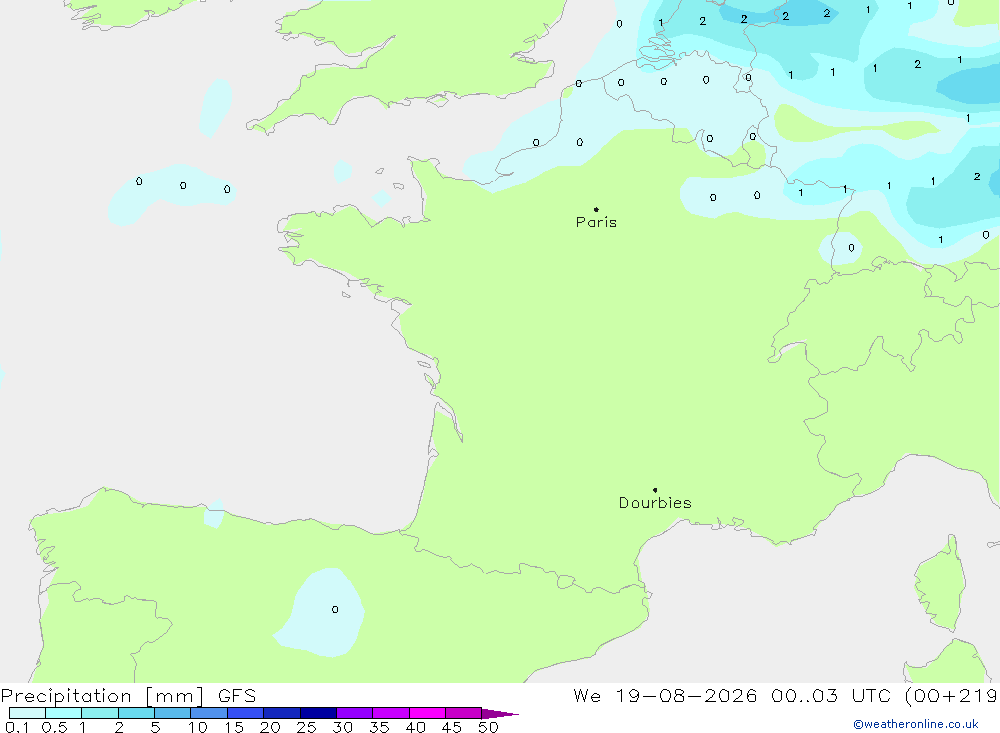Click the Dourbies city label
Image resolution: width=1000 pixels, height=733 pixels.
[x=655, y=503]
